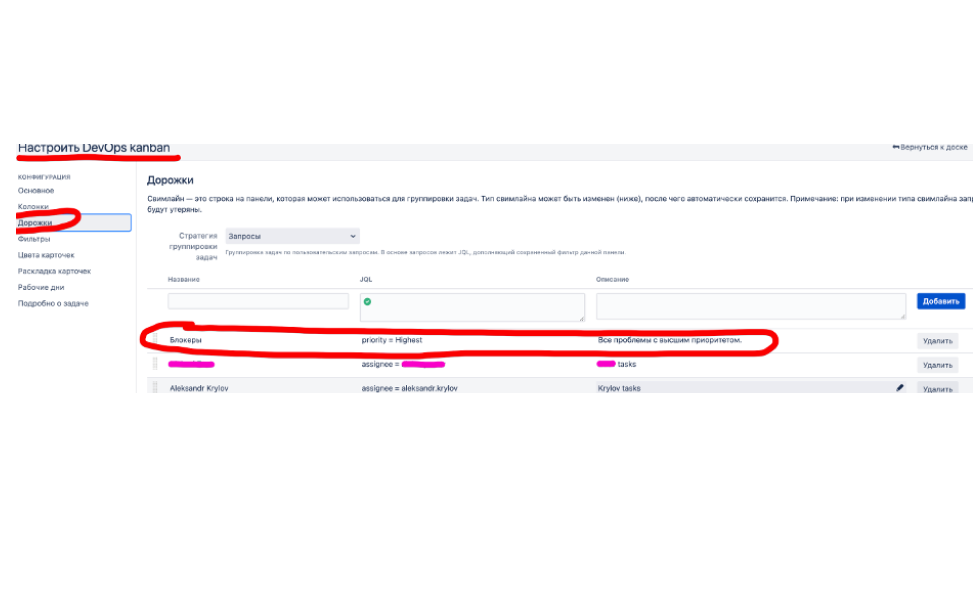The height and width of the screenshot is (605, 974).
Task: Click the back arrow icon beside Вернуться к доске
Action: tap(896, 147)
